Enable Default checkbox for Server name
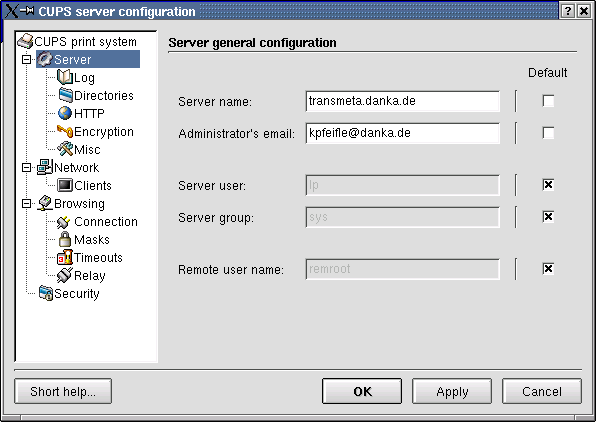The height and width of the screenshot is (422, 596). coord(548,101)
